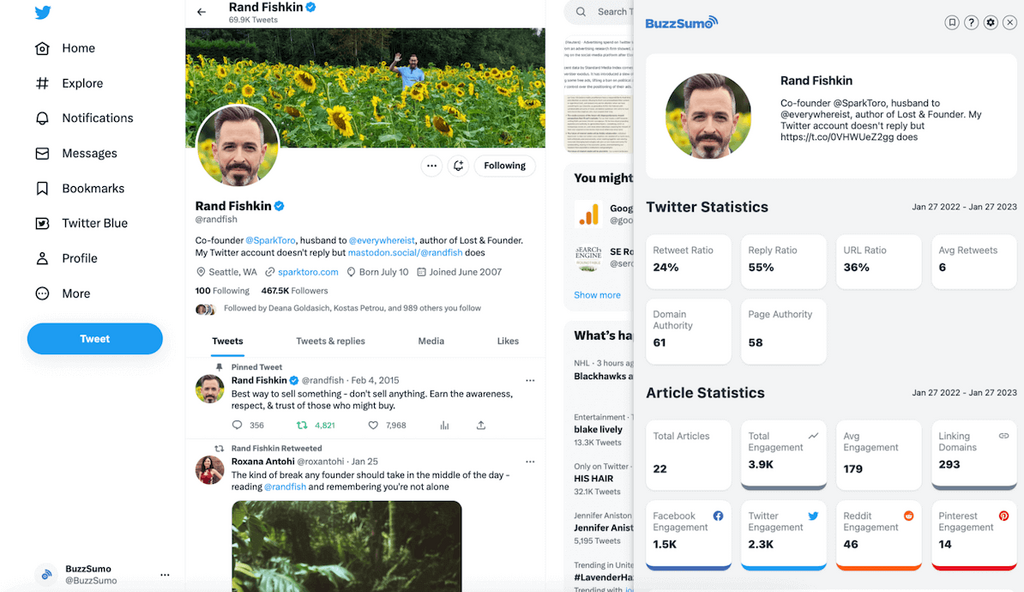Switch to the Media tab
Viewport: 1024px width, 592px height.
pos(431,341)
